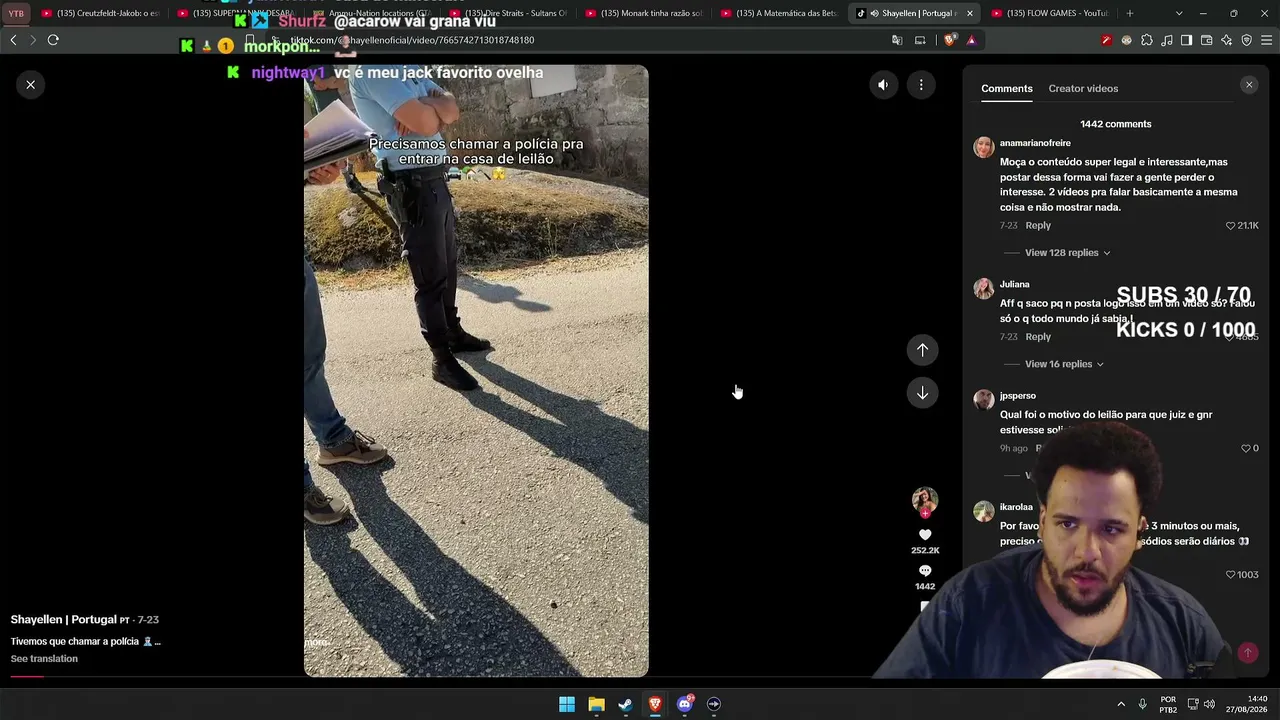Go forward in the browser
Image resolution: width=1280 pixels, height=720 pixels.
click(33, 40)
